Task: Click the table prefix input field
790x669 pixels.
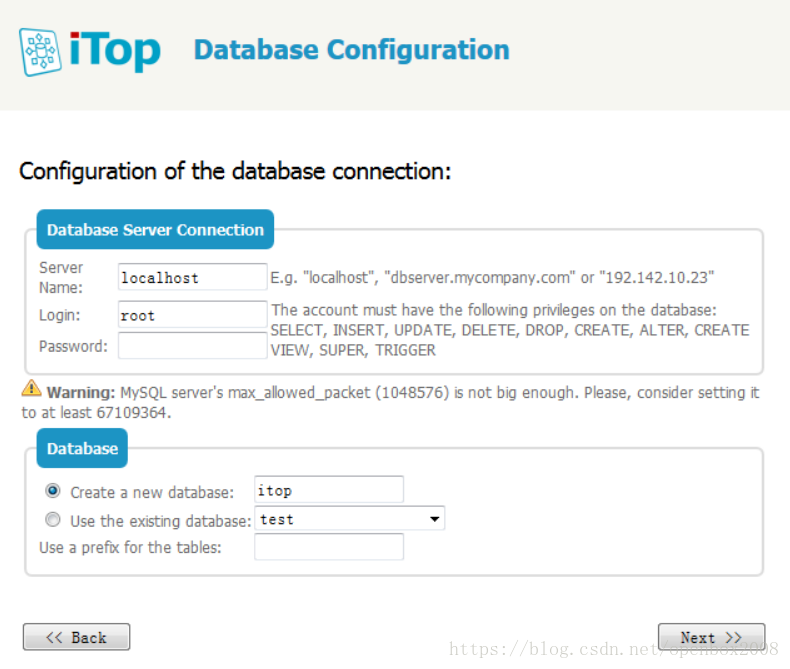Action: [329, 547]
